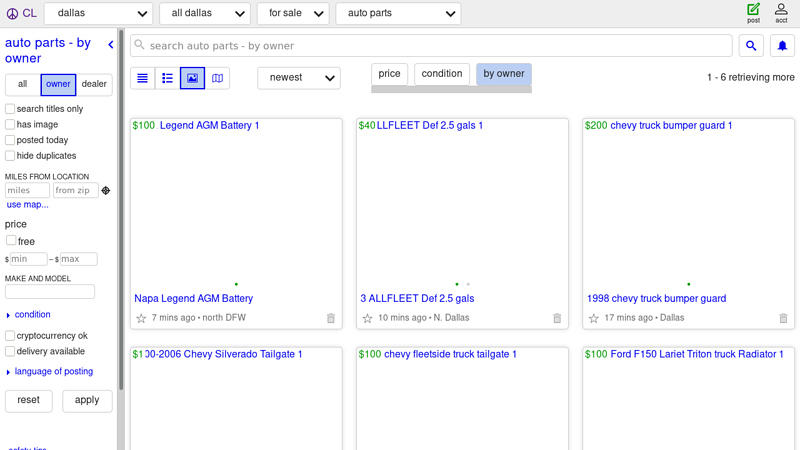800x450 pixels.
Task: Click the apply filters button
Action: pyautogui.click(x=87, y=401)
